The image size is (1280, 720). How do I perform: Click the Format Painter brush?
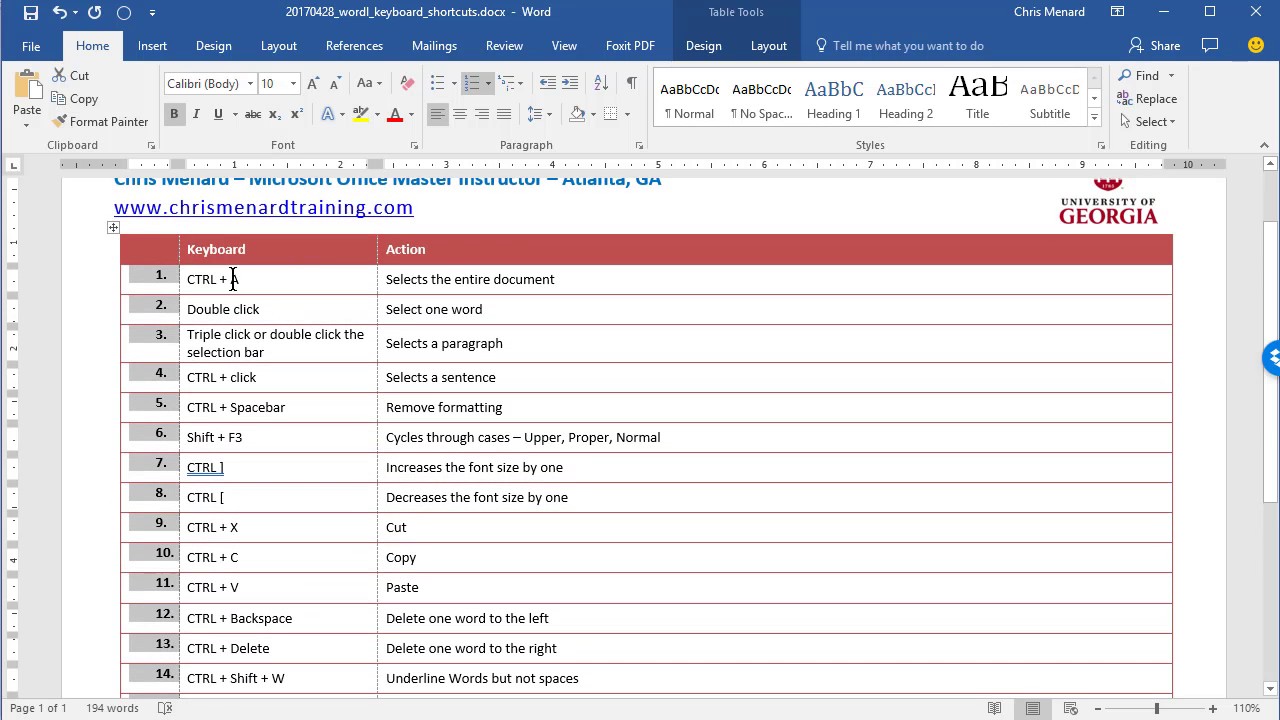59,121
